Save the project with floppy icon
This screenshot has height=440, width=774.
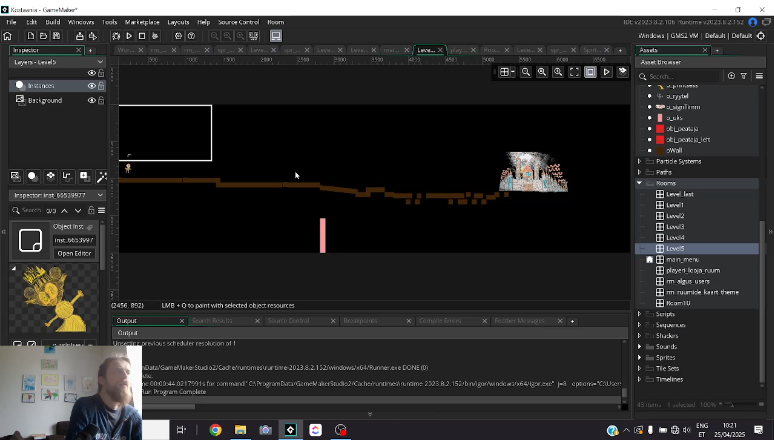(x=56, y=36)
